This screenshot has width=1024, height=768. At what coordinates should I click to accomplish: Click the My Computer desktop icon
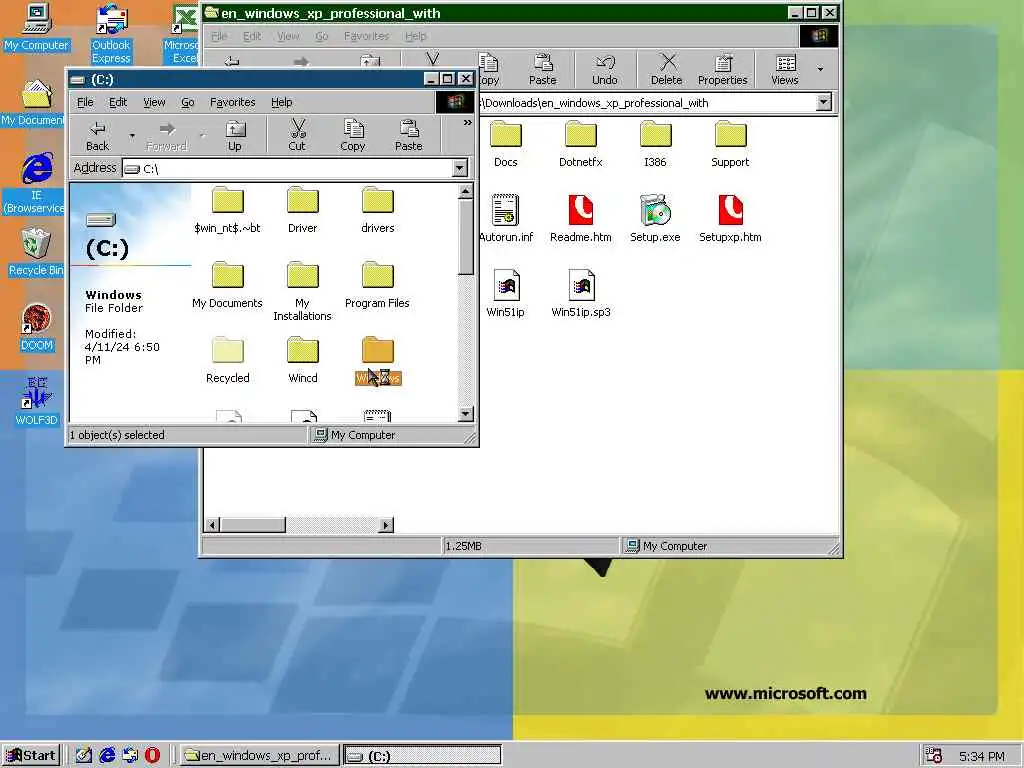(x=36, y=27)
